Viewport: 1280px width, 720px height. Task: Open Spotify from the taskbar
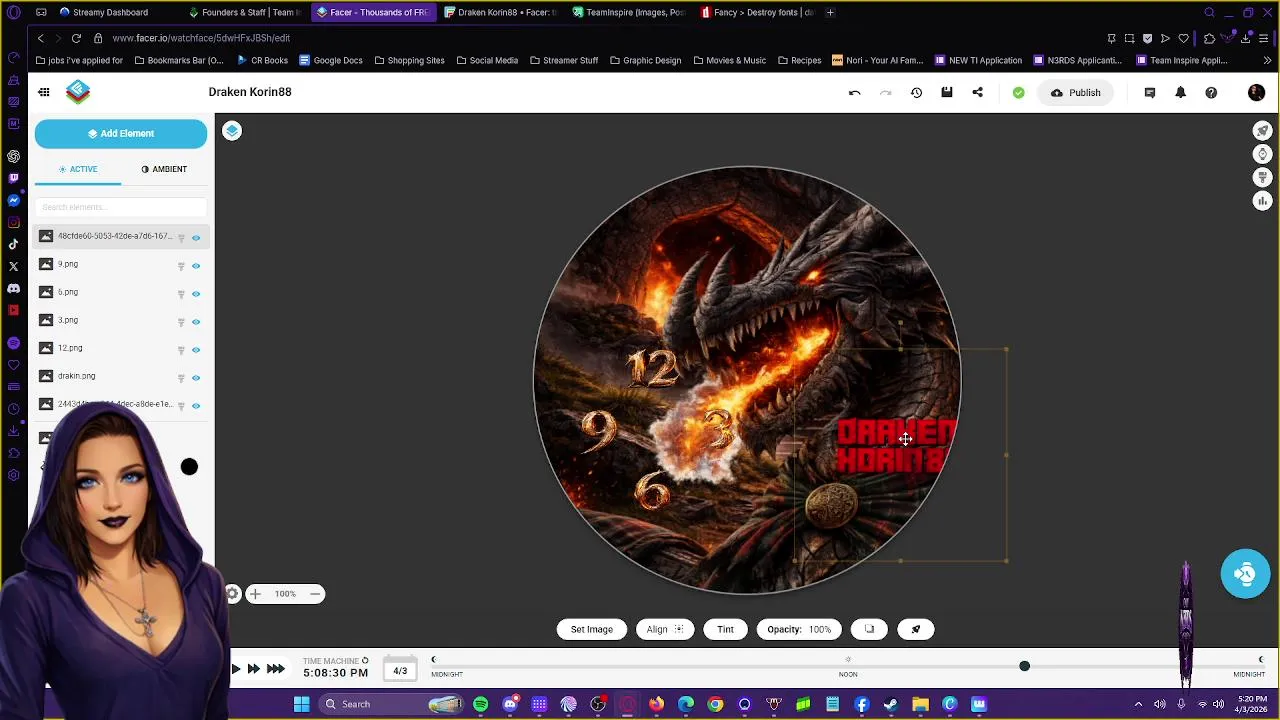[480, 704]
